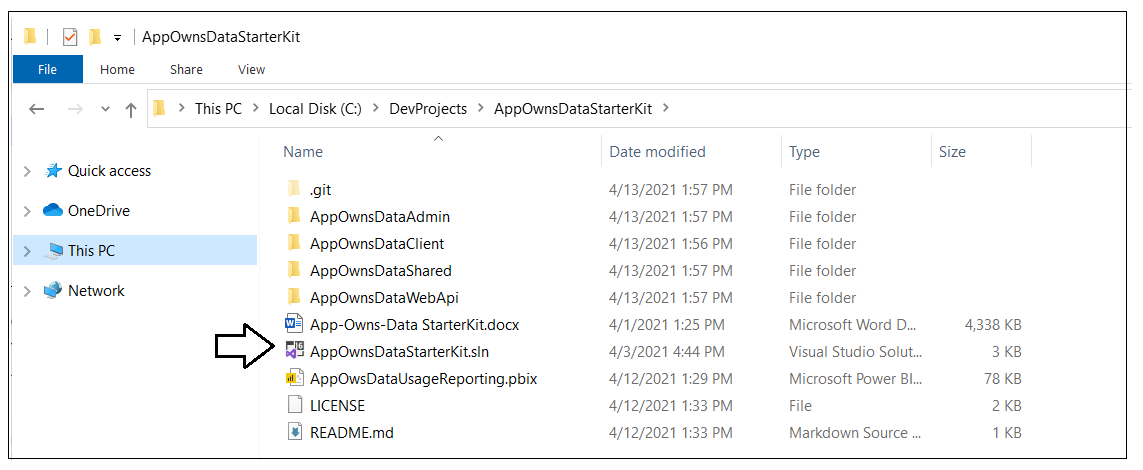Select Local Disk (C:) breadcrumb

tap(316, 109)
